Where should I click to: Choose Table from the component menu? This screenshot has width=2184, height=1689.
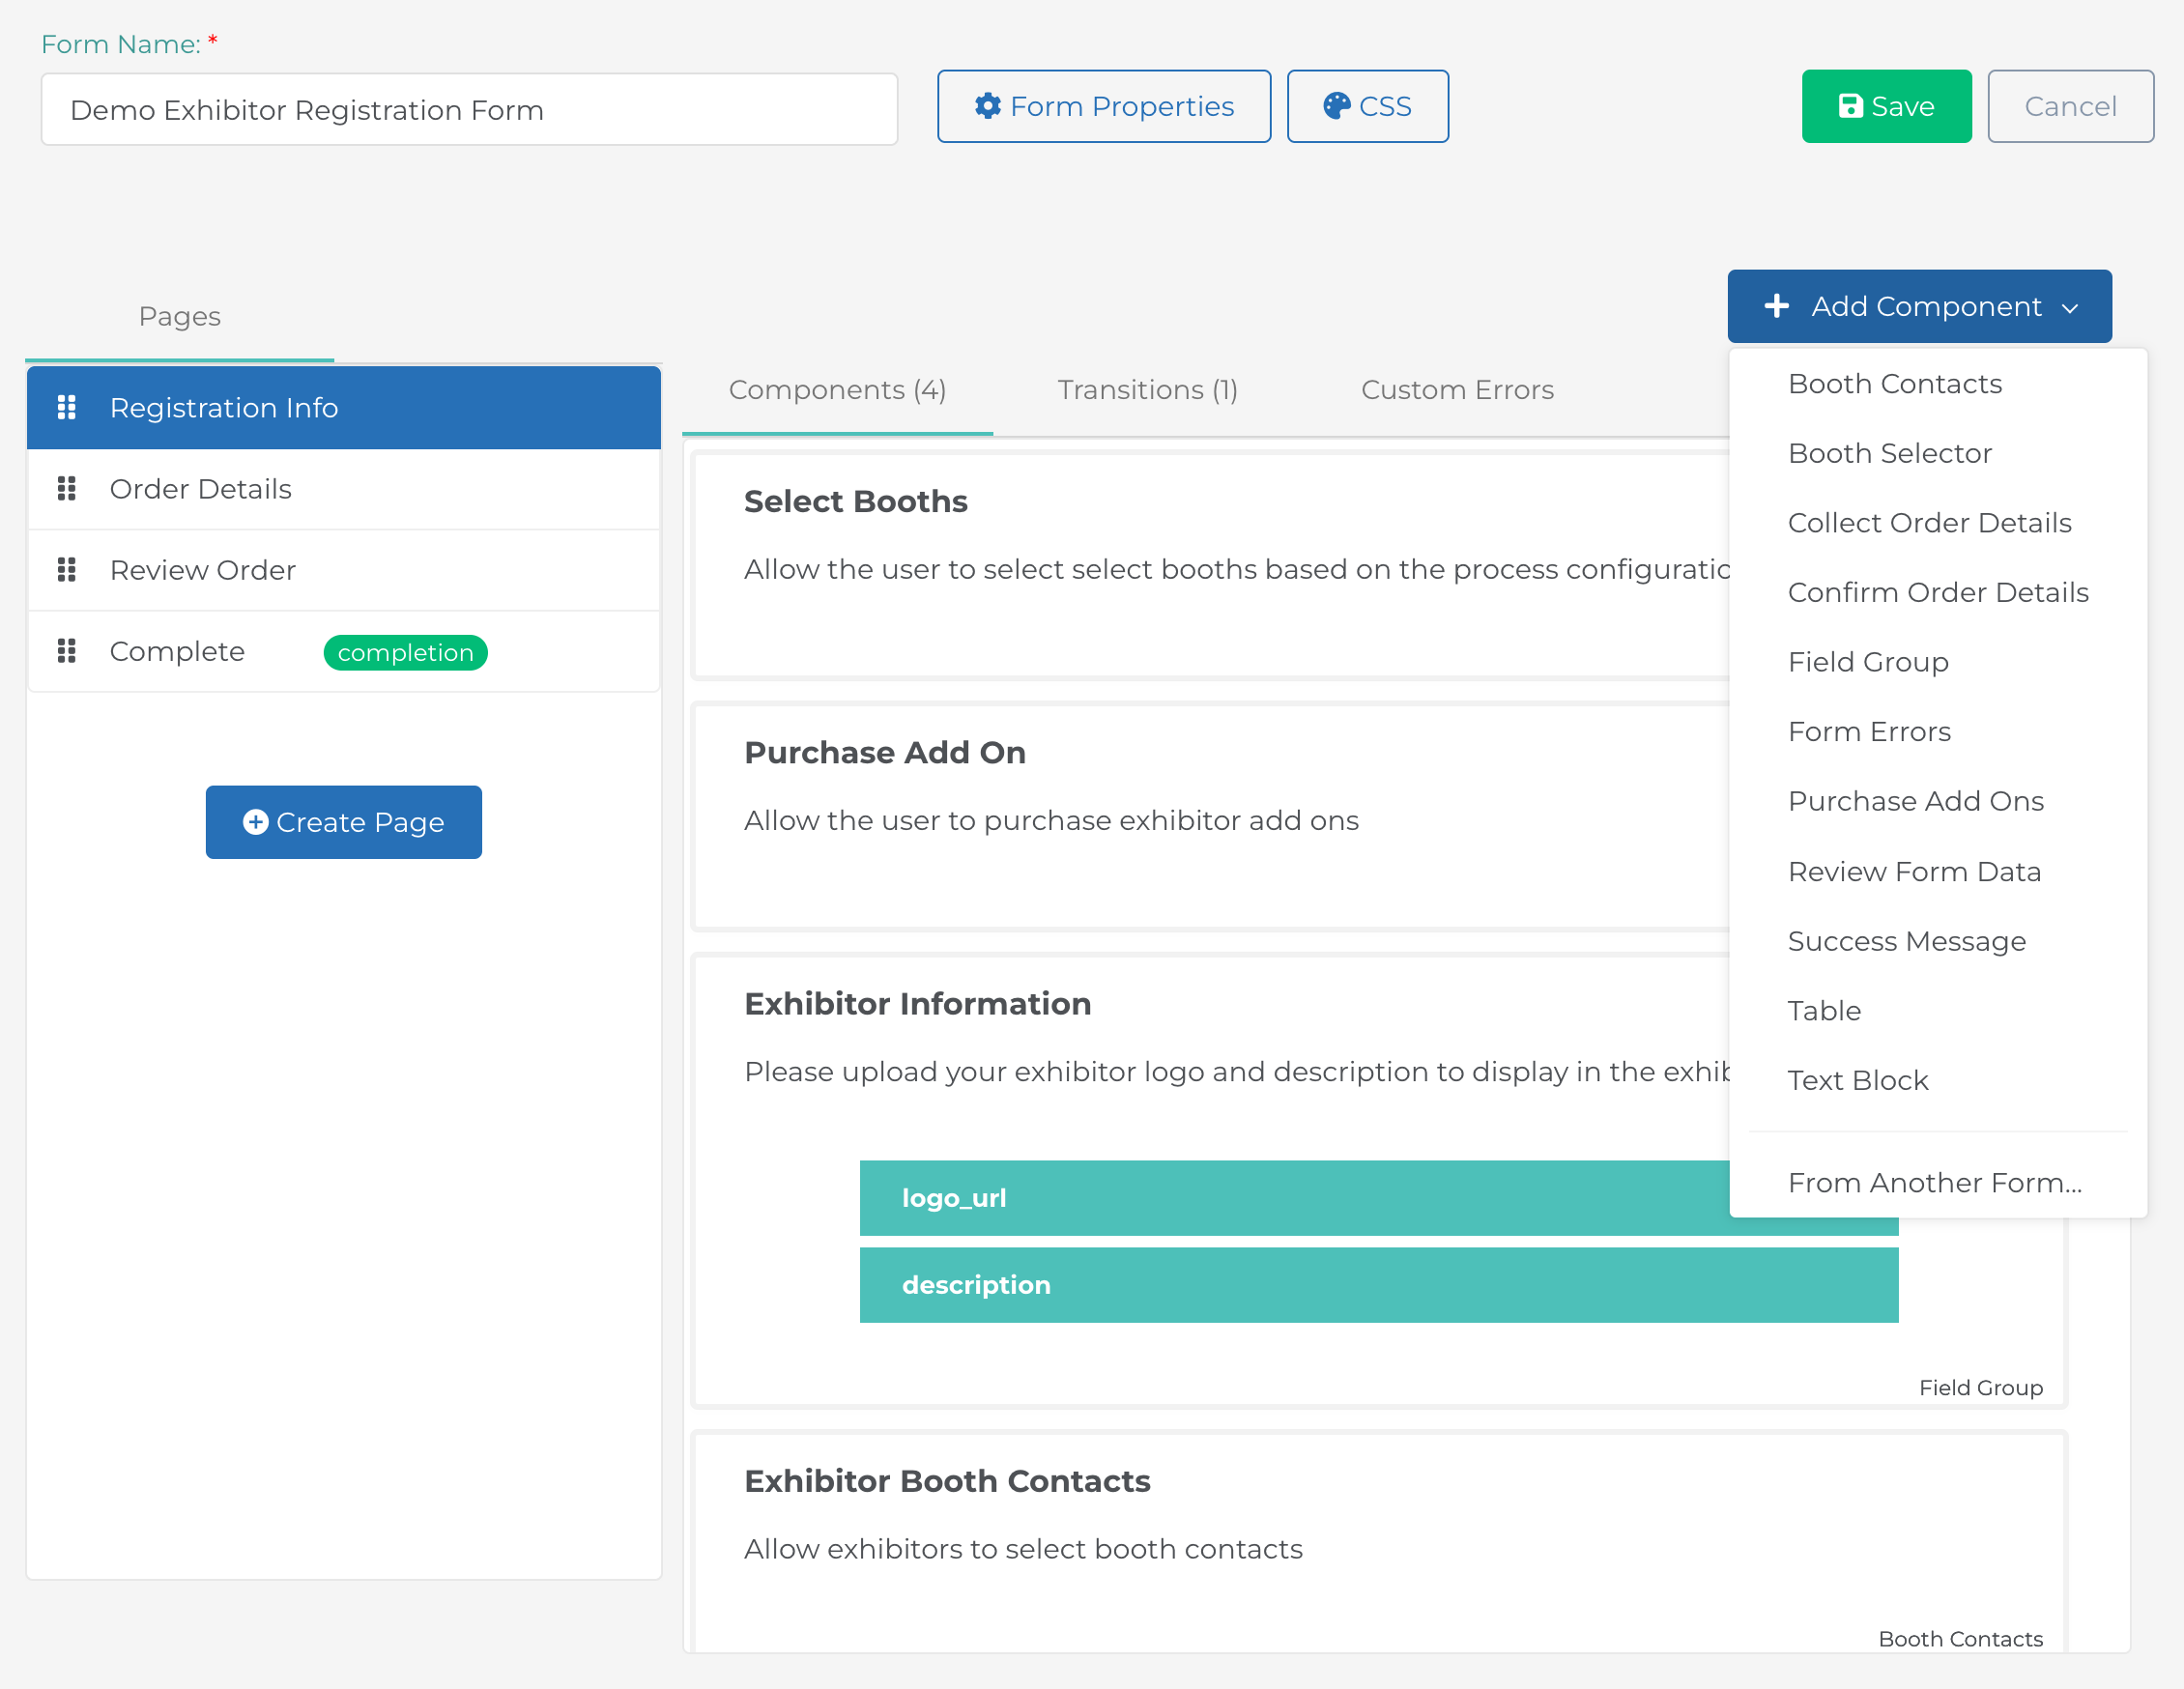1938,1011
